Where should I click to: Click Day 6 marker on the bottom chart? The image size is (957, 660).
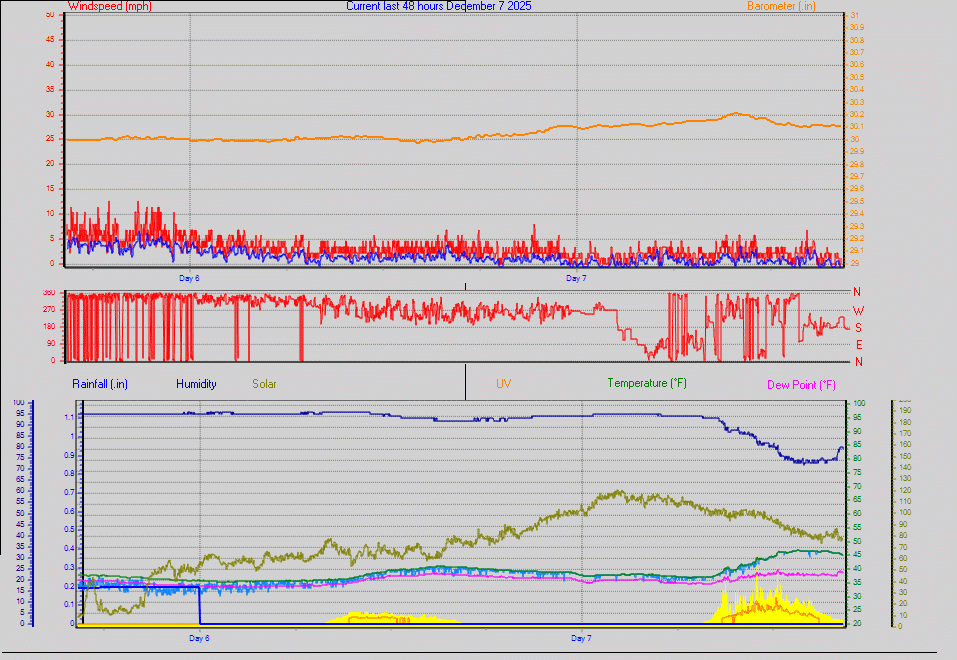pyautogui.click(x=199, y=637)
